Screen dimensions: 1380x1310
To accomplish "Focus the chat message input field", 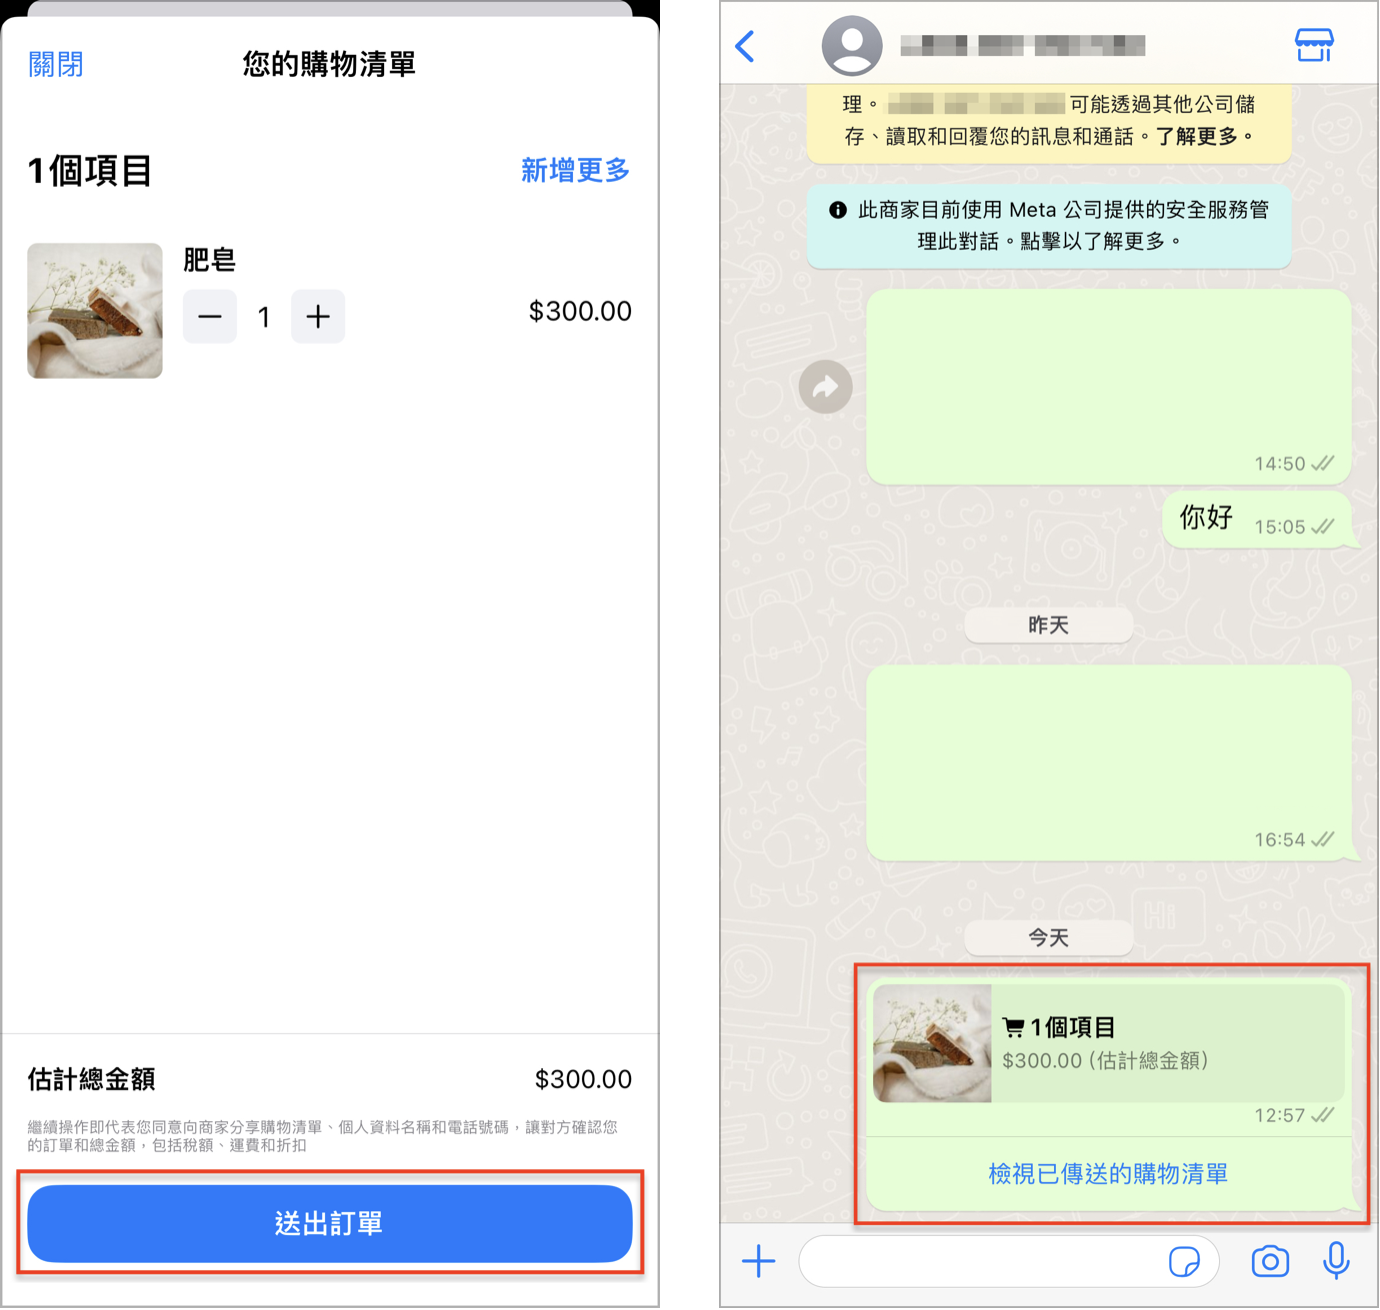I will click(1009, 1261).
